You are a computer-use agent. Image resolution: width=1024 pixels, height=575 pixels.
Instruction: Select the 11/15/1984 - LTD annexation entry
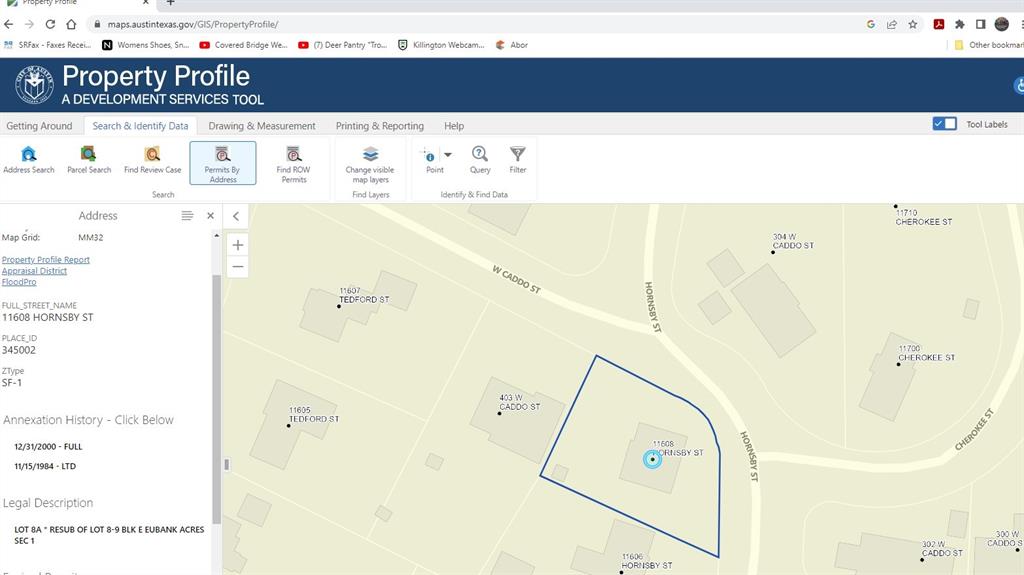click(x=45, y=467)
